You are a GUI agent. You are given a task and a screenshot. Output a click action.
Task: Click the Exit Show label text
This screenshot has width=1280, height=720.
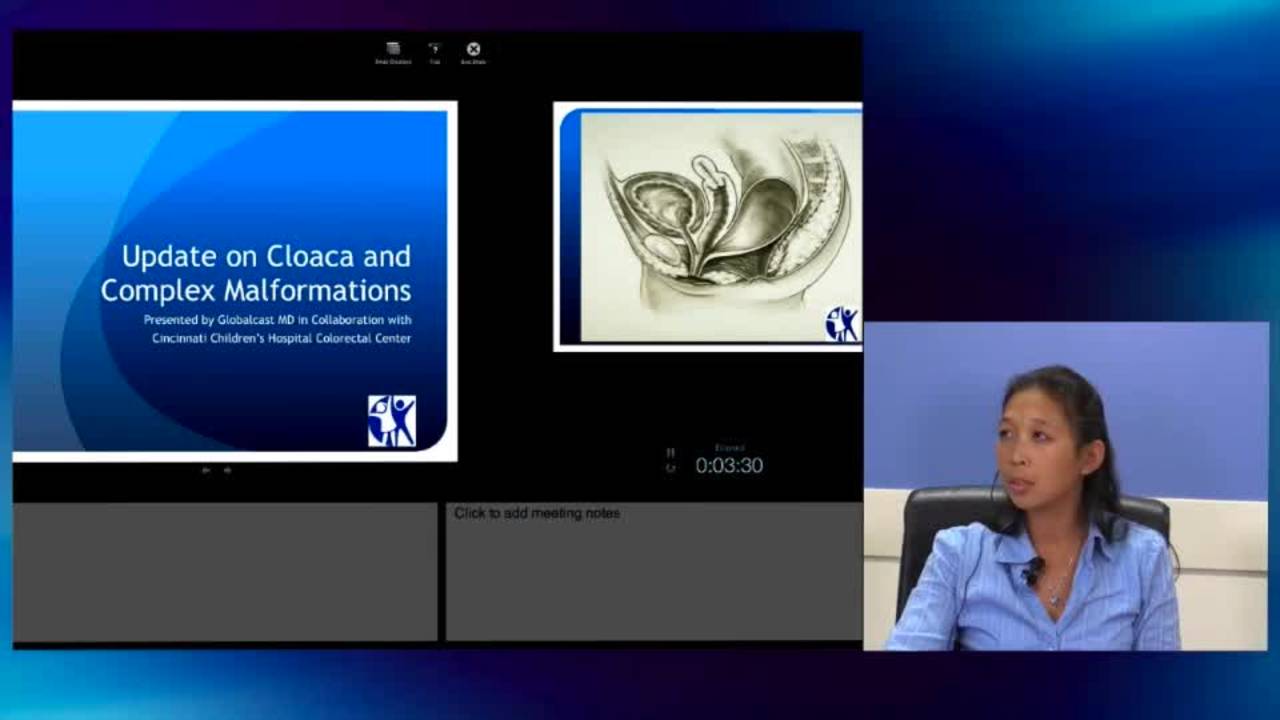(473, 60)
